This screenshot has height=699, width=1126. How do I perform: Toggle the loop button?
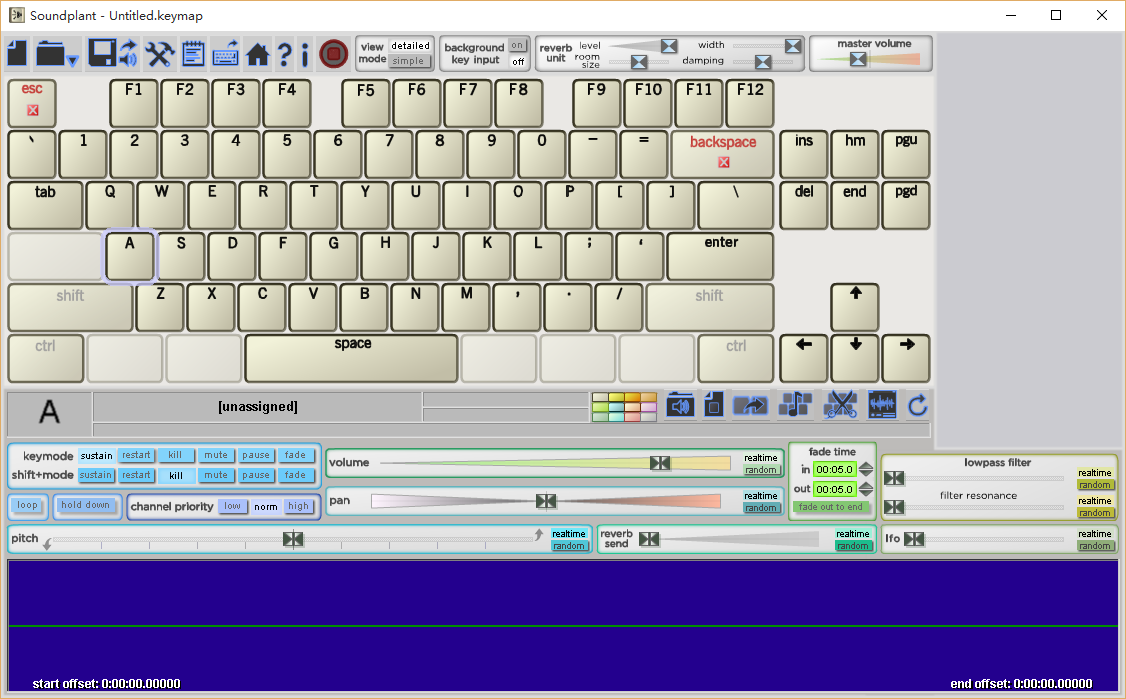27,506
